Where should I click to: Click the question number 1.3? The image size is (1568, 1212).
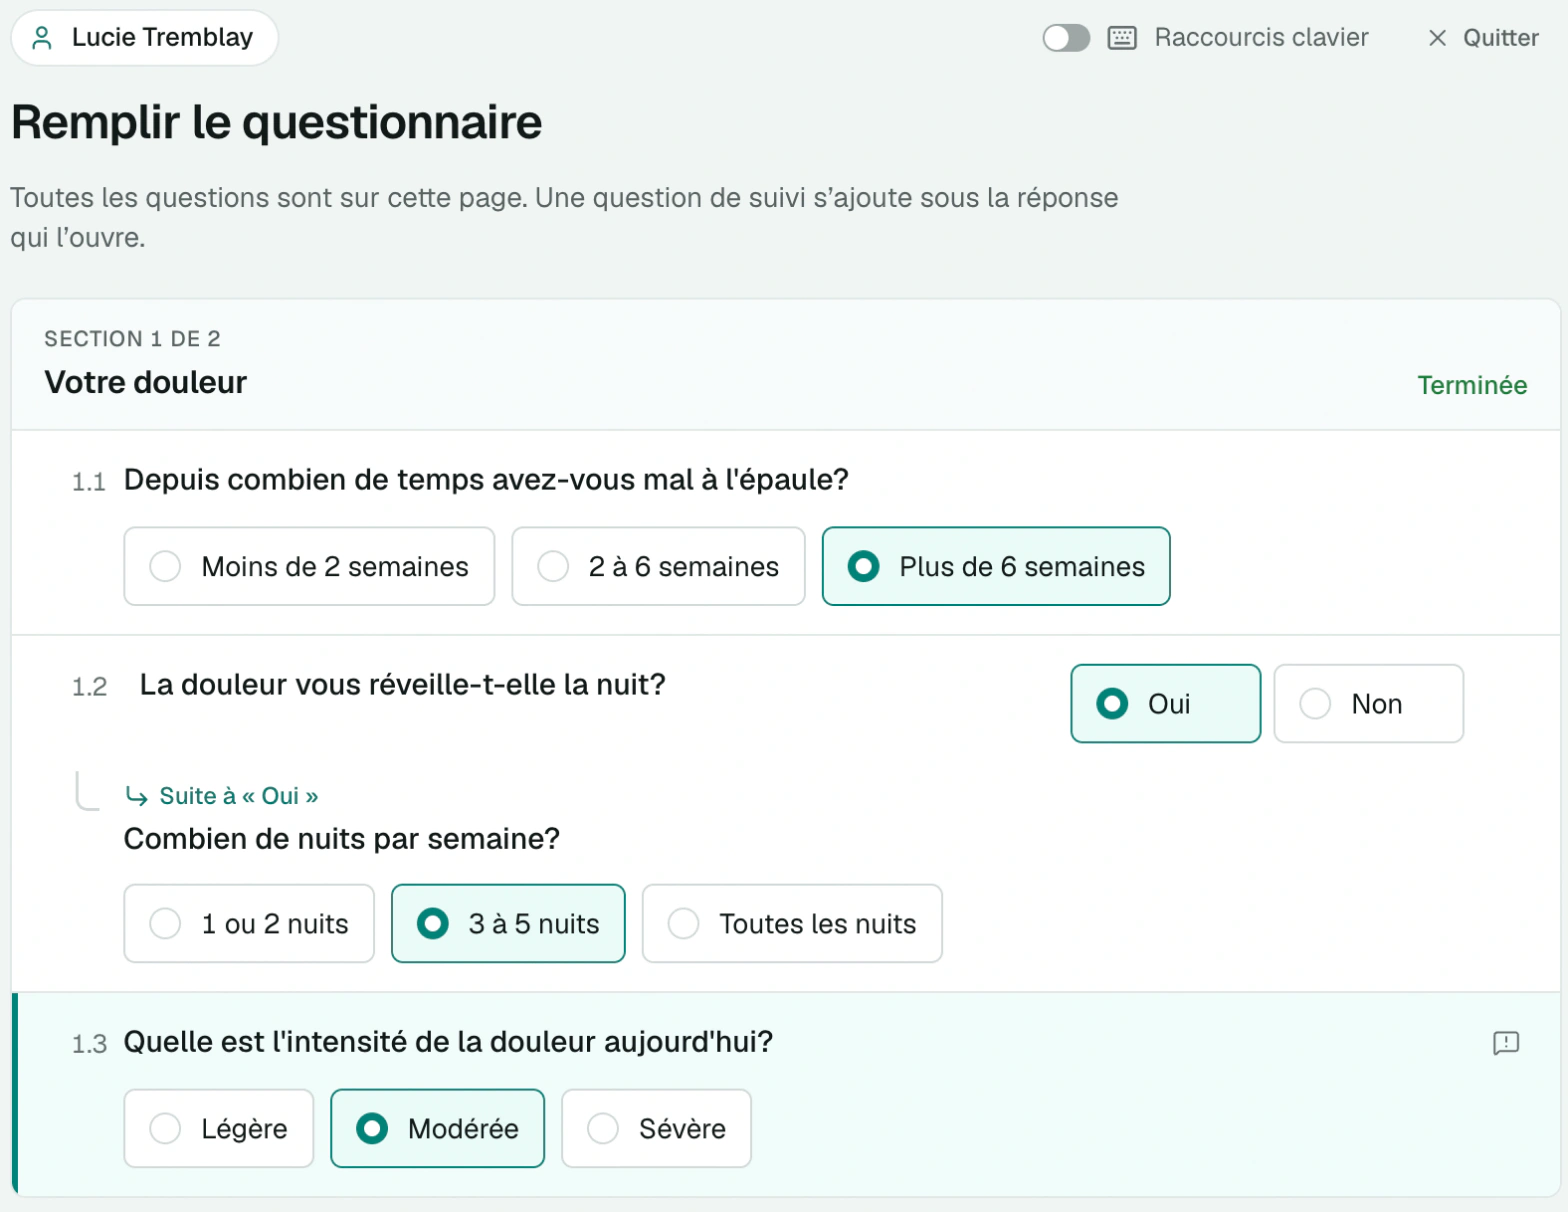[x=89, y=1045]
